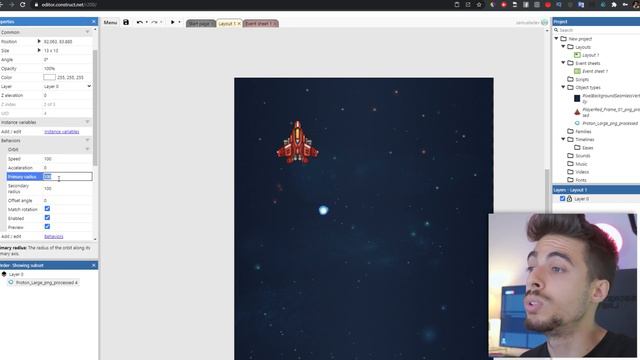Toggle Layer 0 visibility checkbox
Image resolution: width=640 pixels, height=360 pixels.
point(562,198)
